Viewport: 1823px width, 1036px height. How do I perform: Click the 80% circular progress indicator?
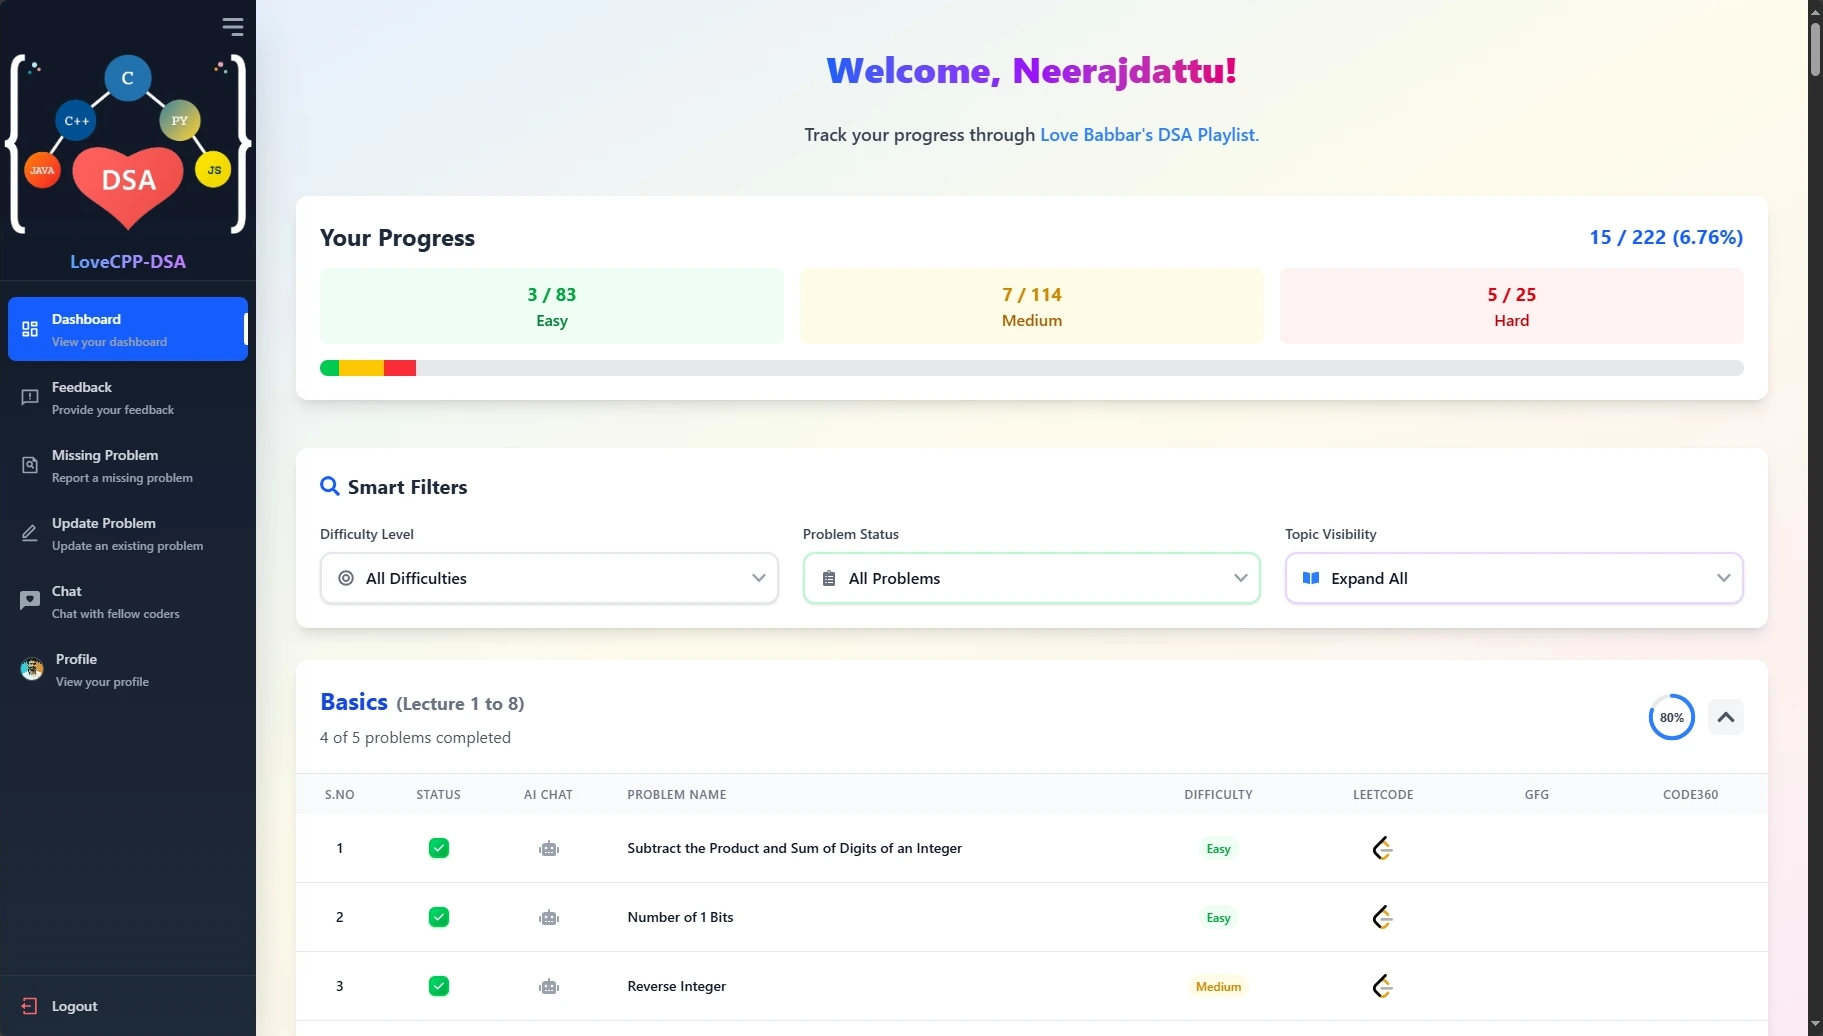(x=1670, y=717)
